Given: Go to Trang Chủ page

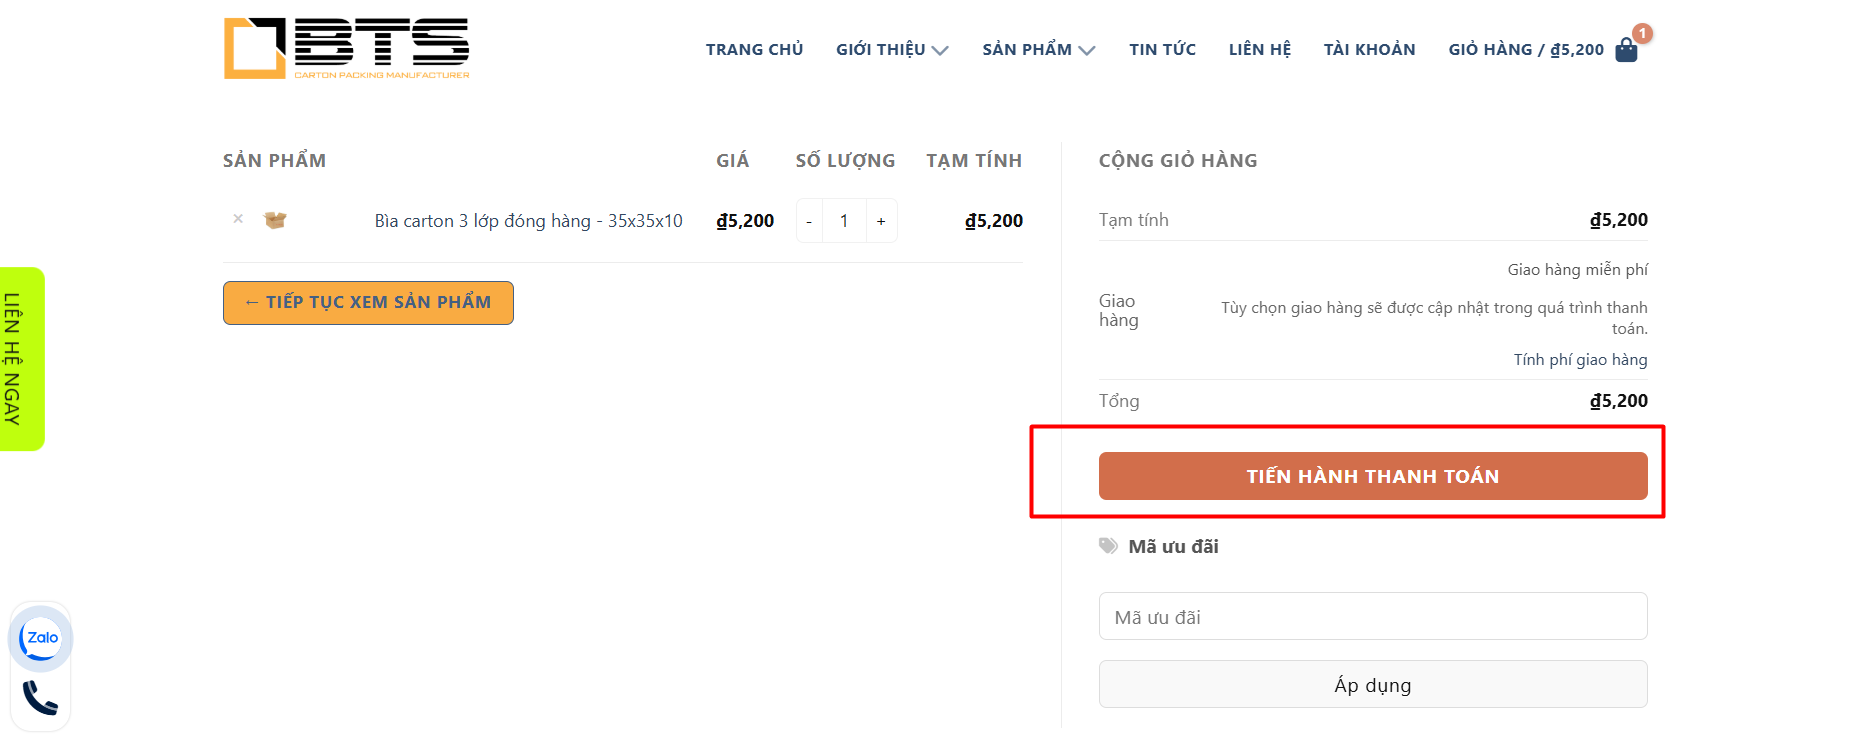Looking at the screenshot, I should [x=754, y=50].
